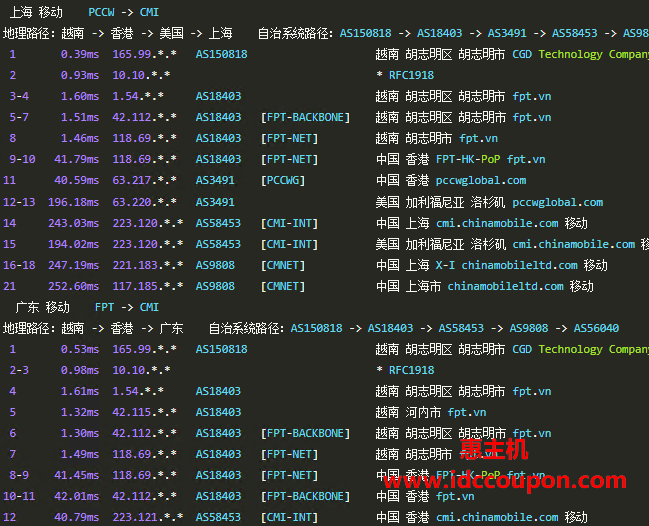Select the 243.03ms latency in hop 14
This screenshot has height=526, width=649.
[78, 223]
